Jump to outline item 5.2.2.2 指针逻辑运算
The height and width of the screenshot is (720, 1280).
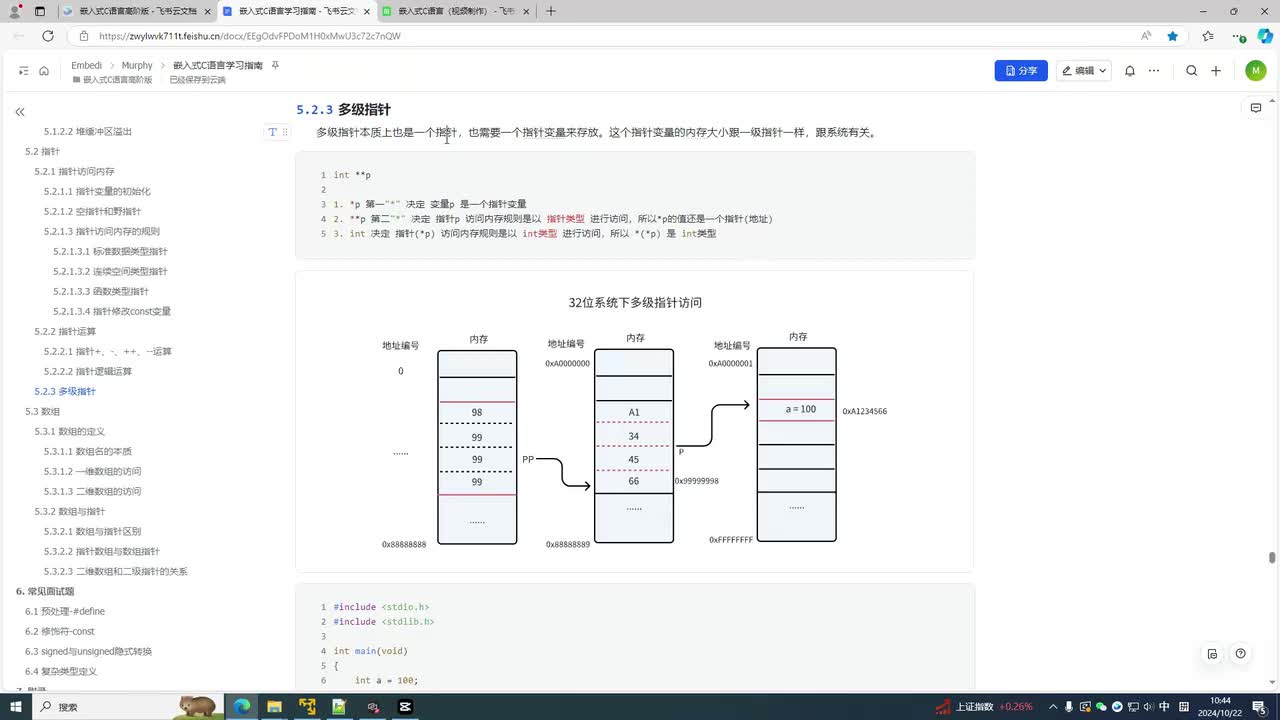(88, 371)
